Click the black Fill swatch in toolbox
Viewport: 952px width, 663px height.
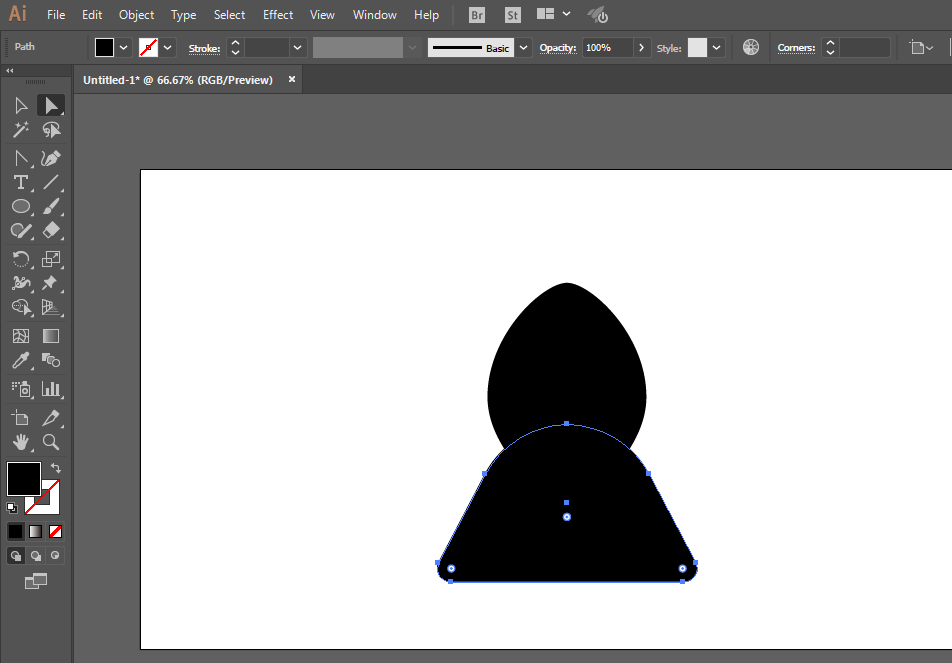pyautogui.click(x=23, y=479)
